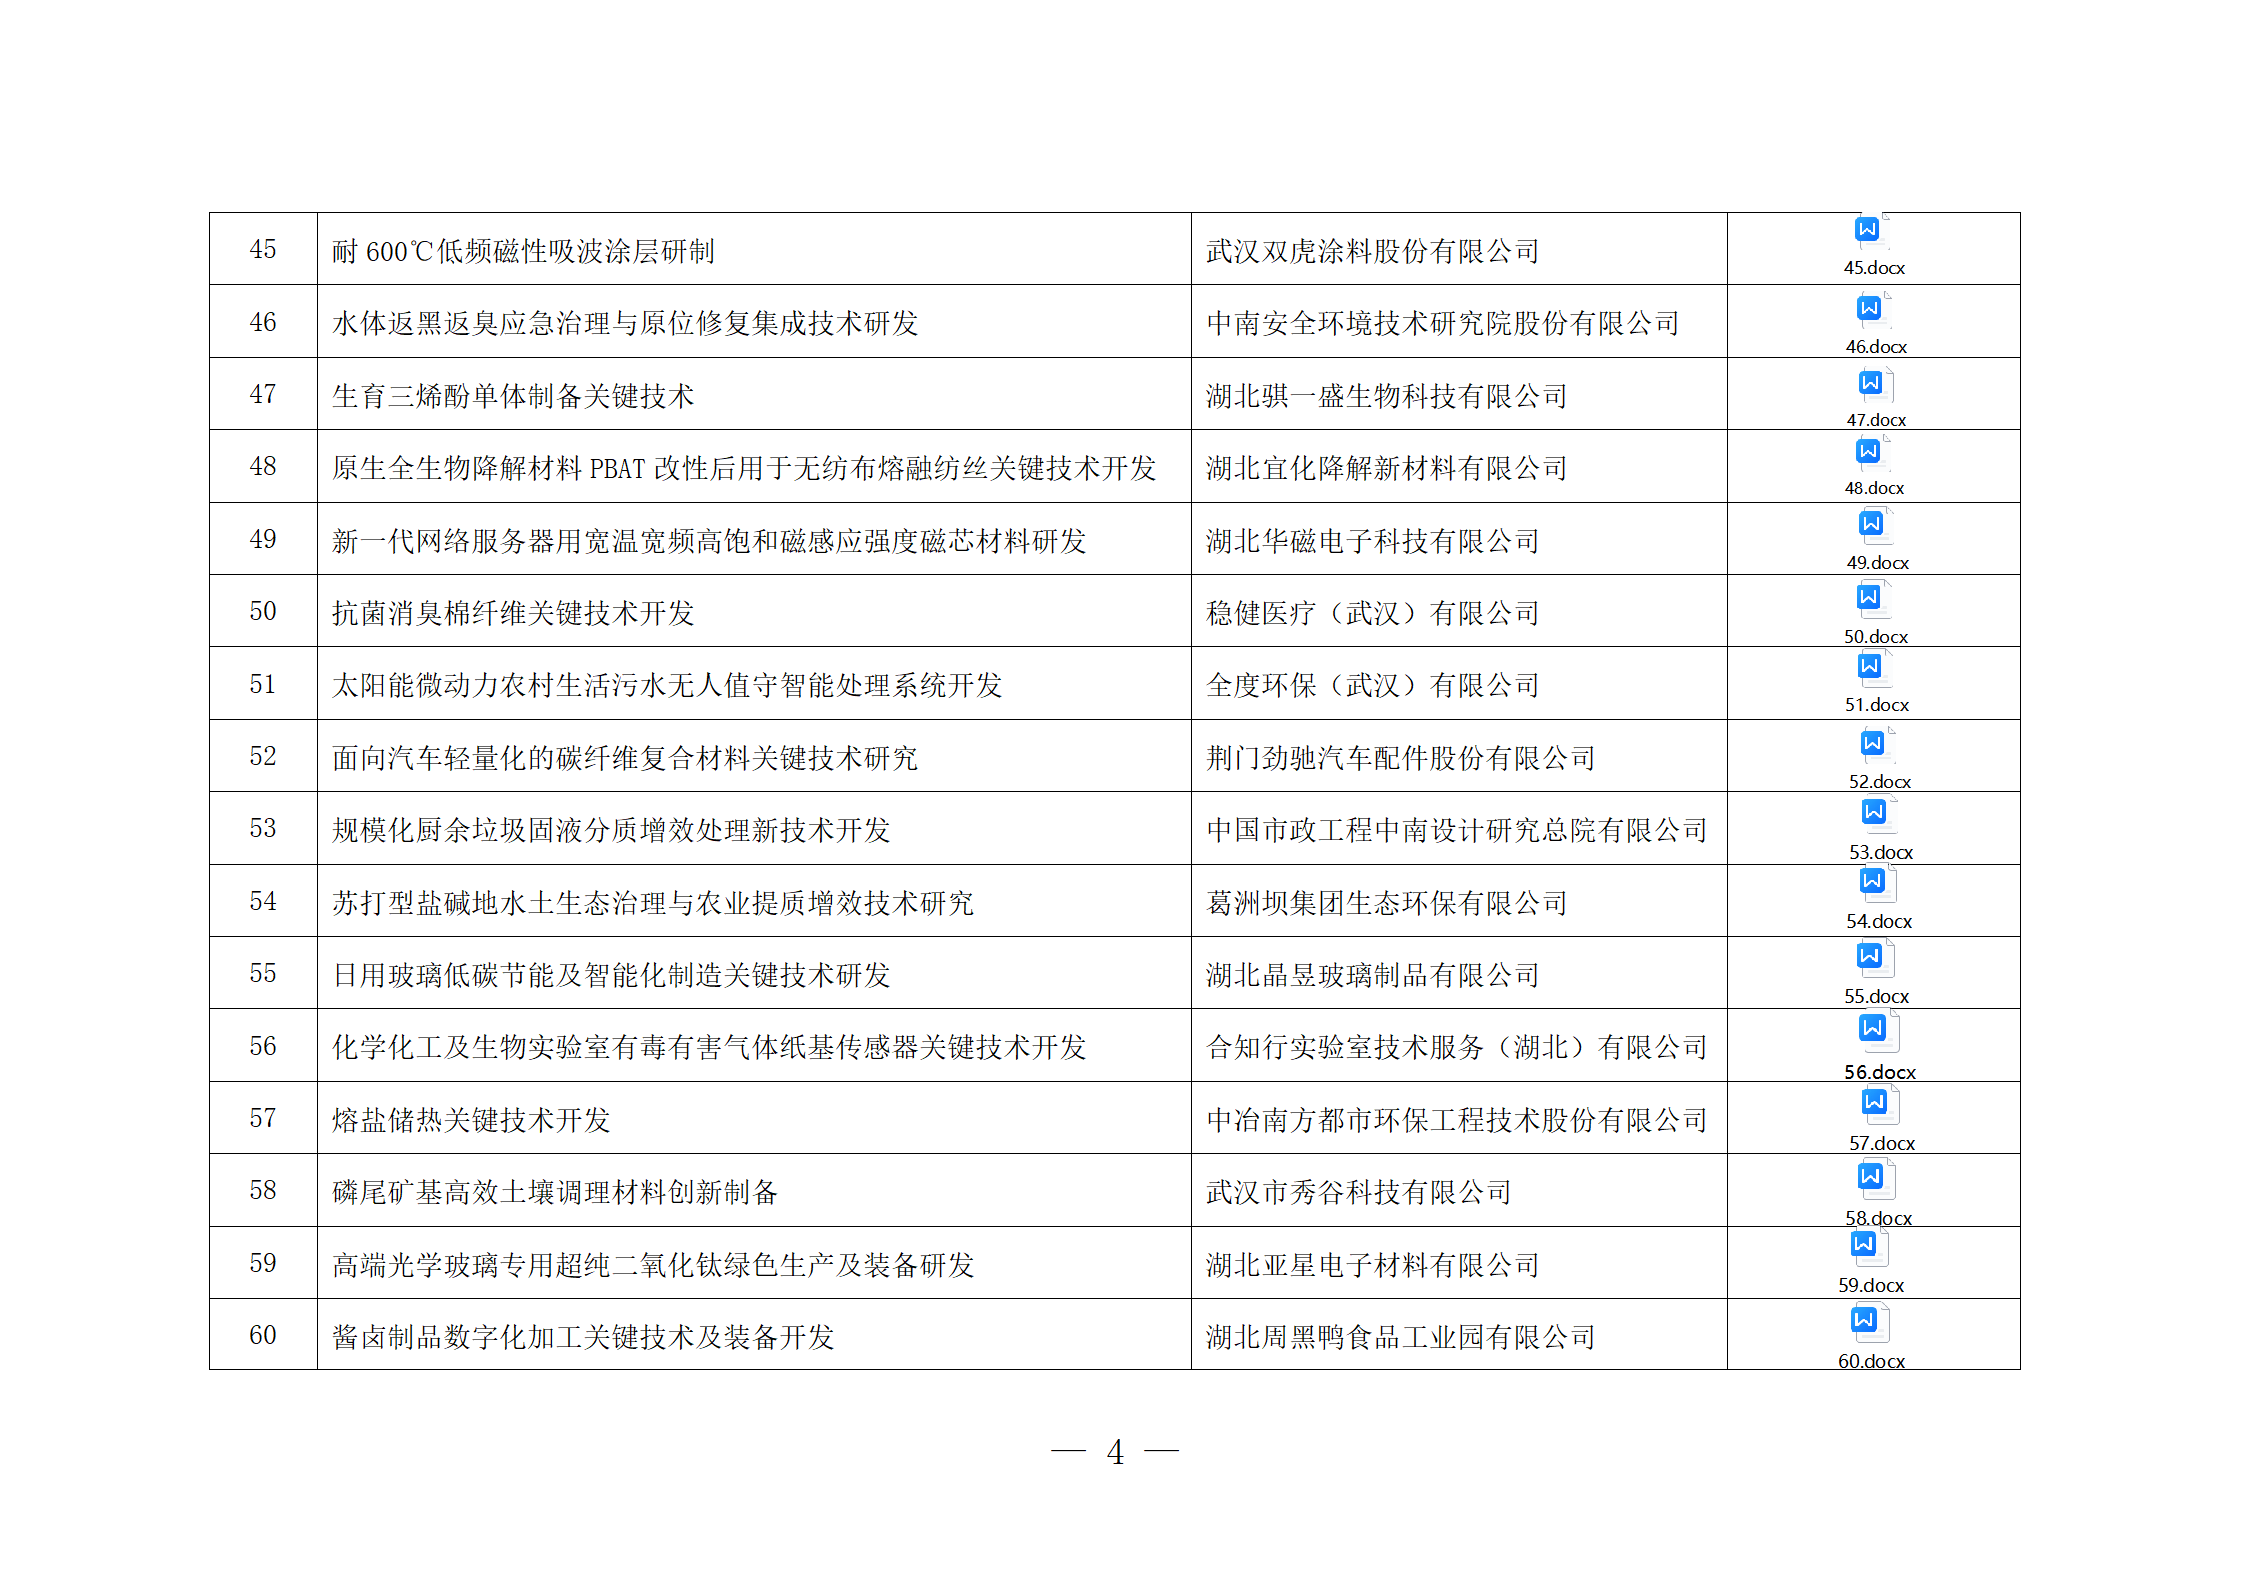The image size is (2245, 1587).
Task: Open the embedded 45.docx attachment icon
Action: pyautogui.click(x=1873, y=246)
